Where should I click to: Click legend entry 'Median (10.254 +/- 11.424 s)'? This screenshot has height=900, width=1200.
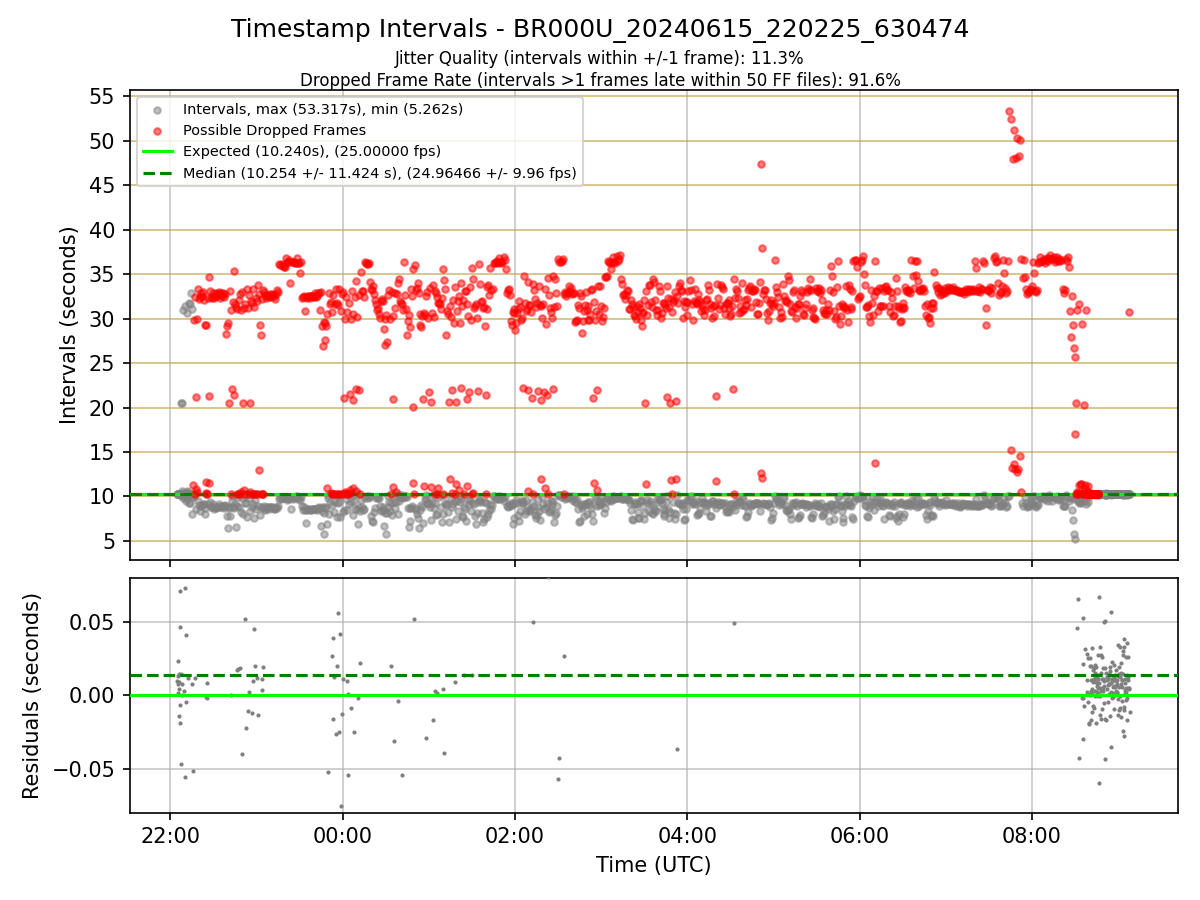click(x=380, y=173)
